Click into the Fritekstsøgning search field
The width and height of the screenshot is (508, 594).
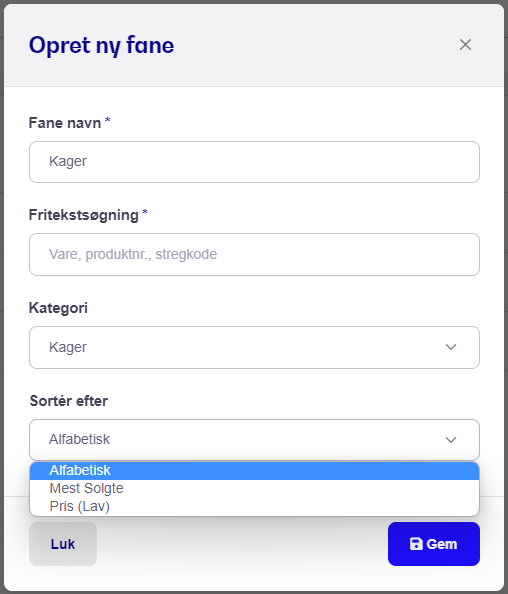[254, 255]
